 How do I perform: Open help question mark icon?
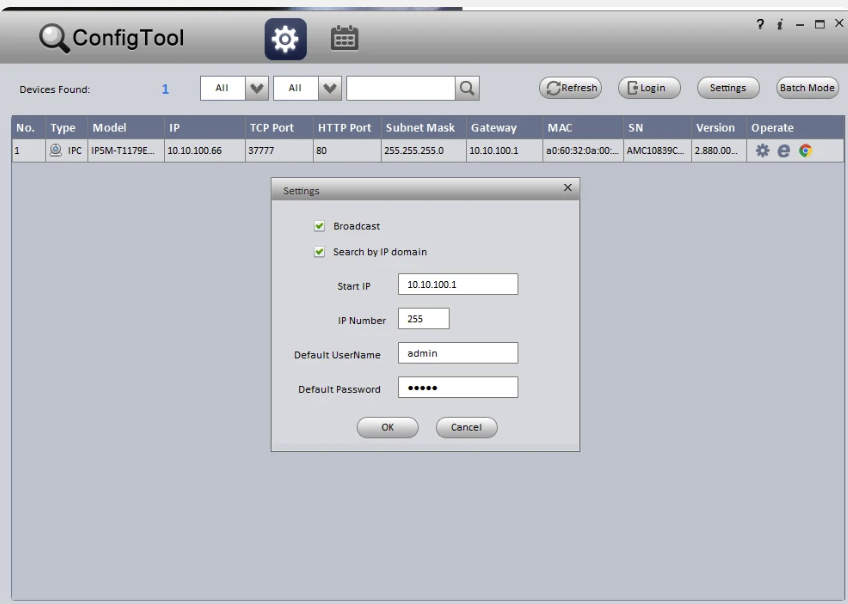(760, 24)
